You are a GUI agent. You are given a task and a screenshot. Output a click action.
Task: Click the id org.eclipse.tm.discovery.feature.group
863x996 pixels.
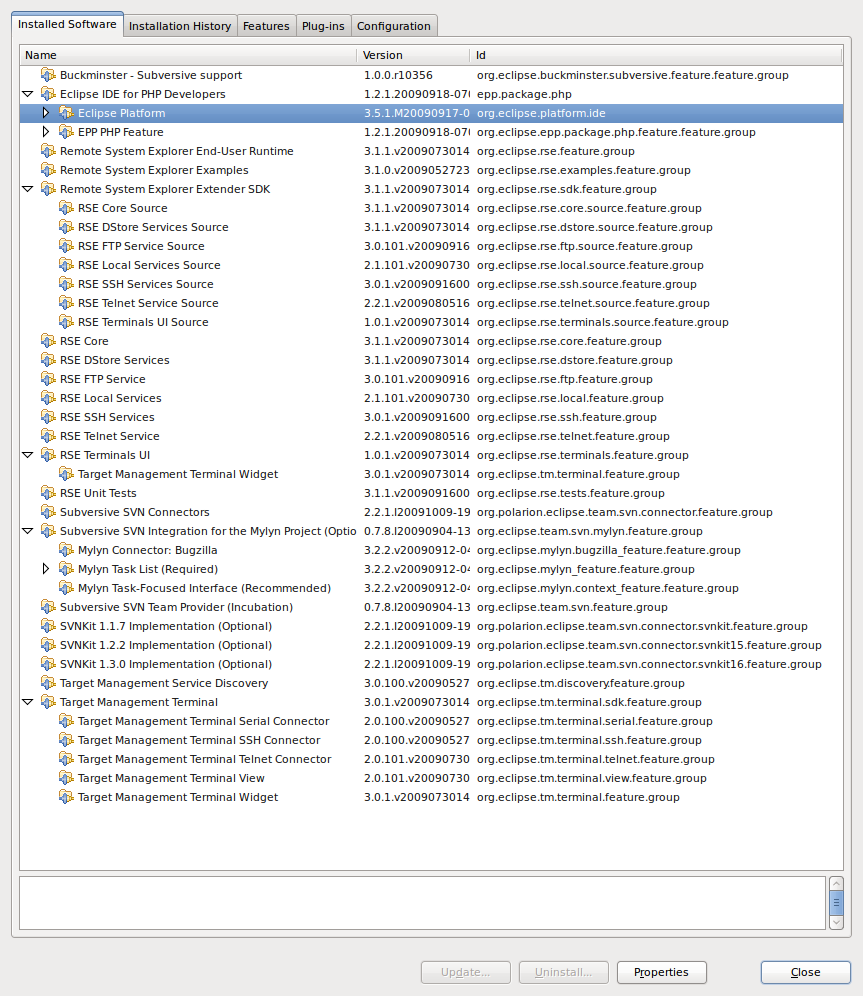click(x=580, y=683)
